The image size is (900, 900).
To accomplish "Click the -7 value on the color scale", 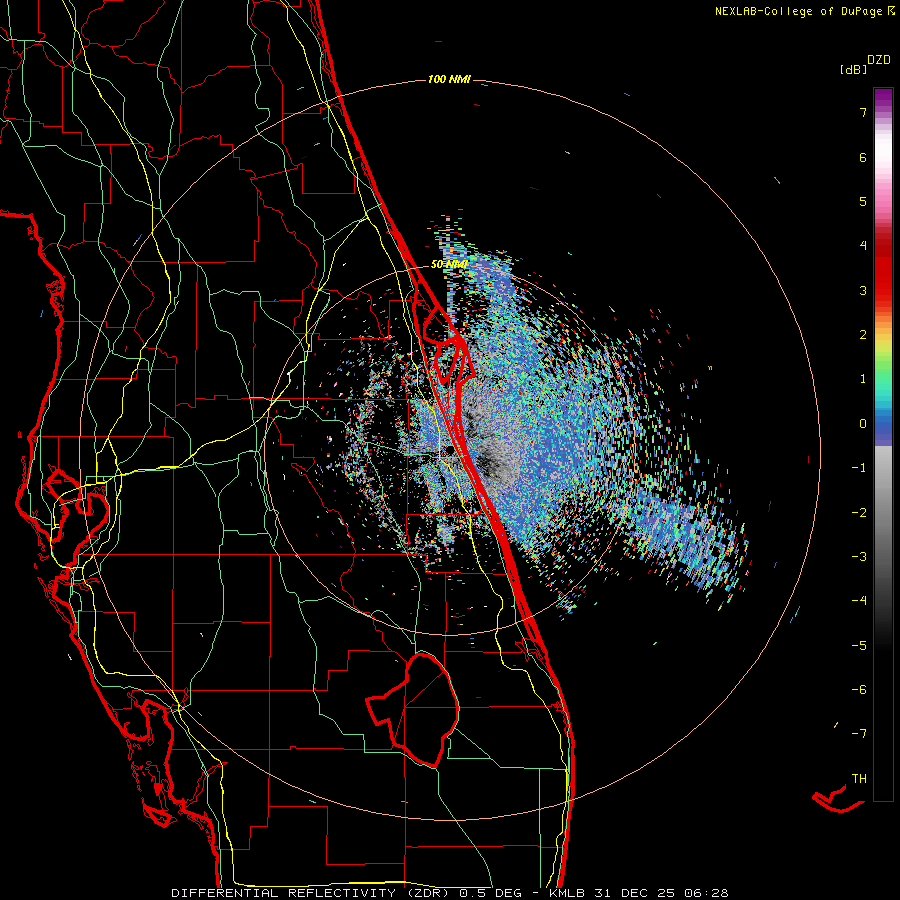I will pos(859,734).
